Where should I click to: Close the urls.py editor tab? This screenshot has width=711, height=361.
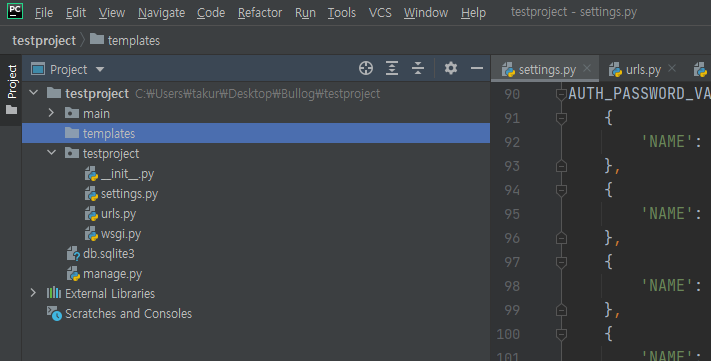pos(672,68)
